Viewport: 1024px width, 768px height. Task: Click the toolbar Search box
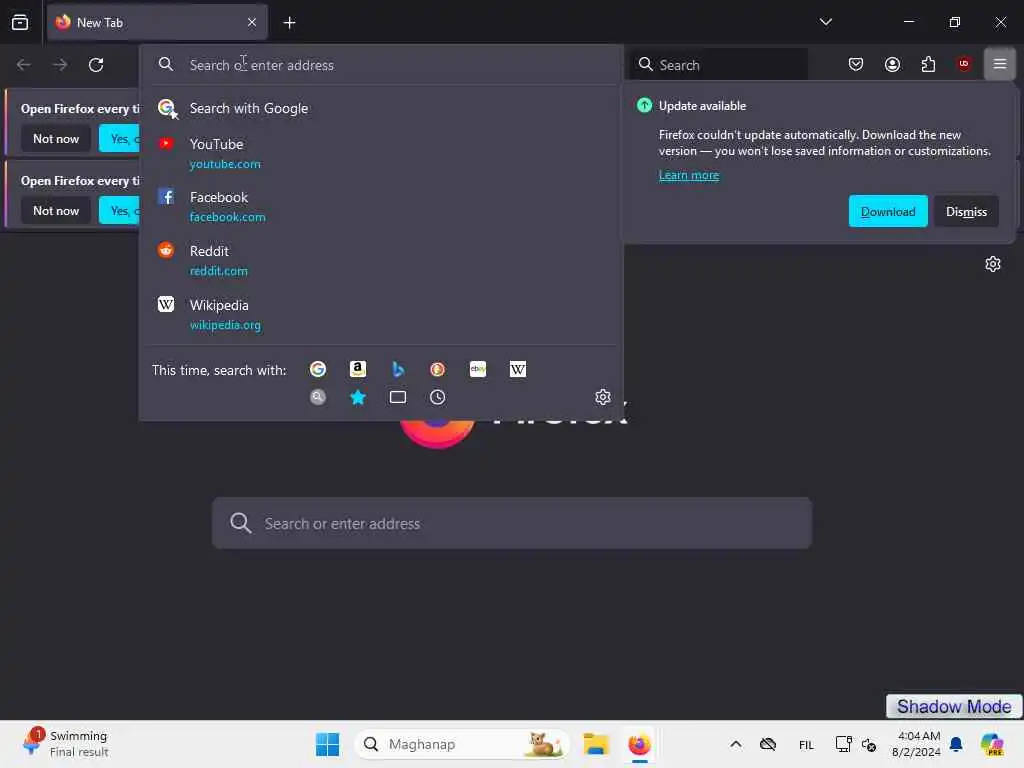(x=719, y=65)
